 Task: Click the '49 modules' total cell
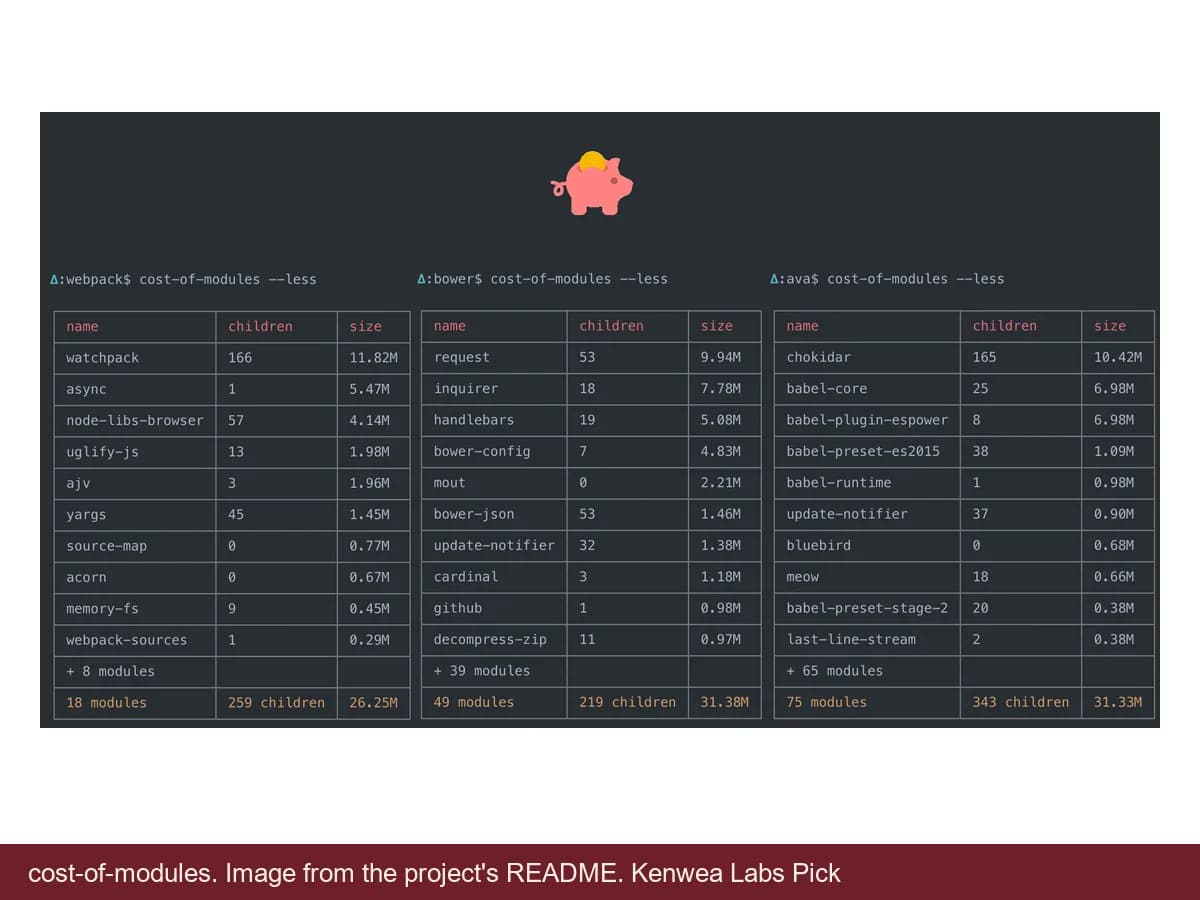[x=474, y=702]
